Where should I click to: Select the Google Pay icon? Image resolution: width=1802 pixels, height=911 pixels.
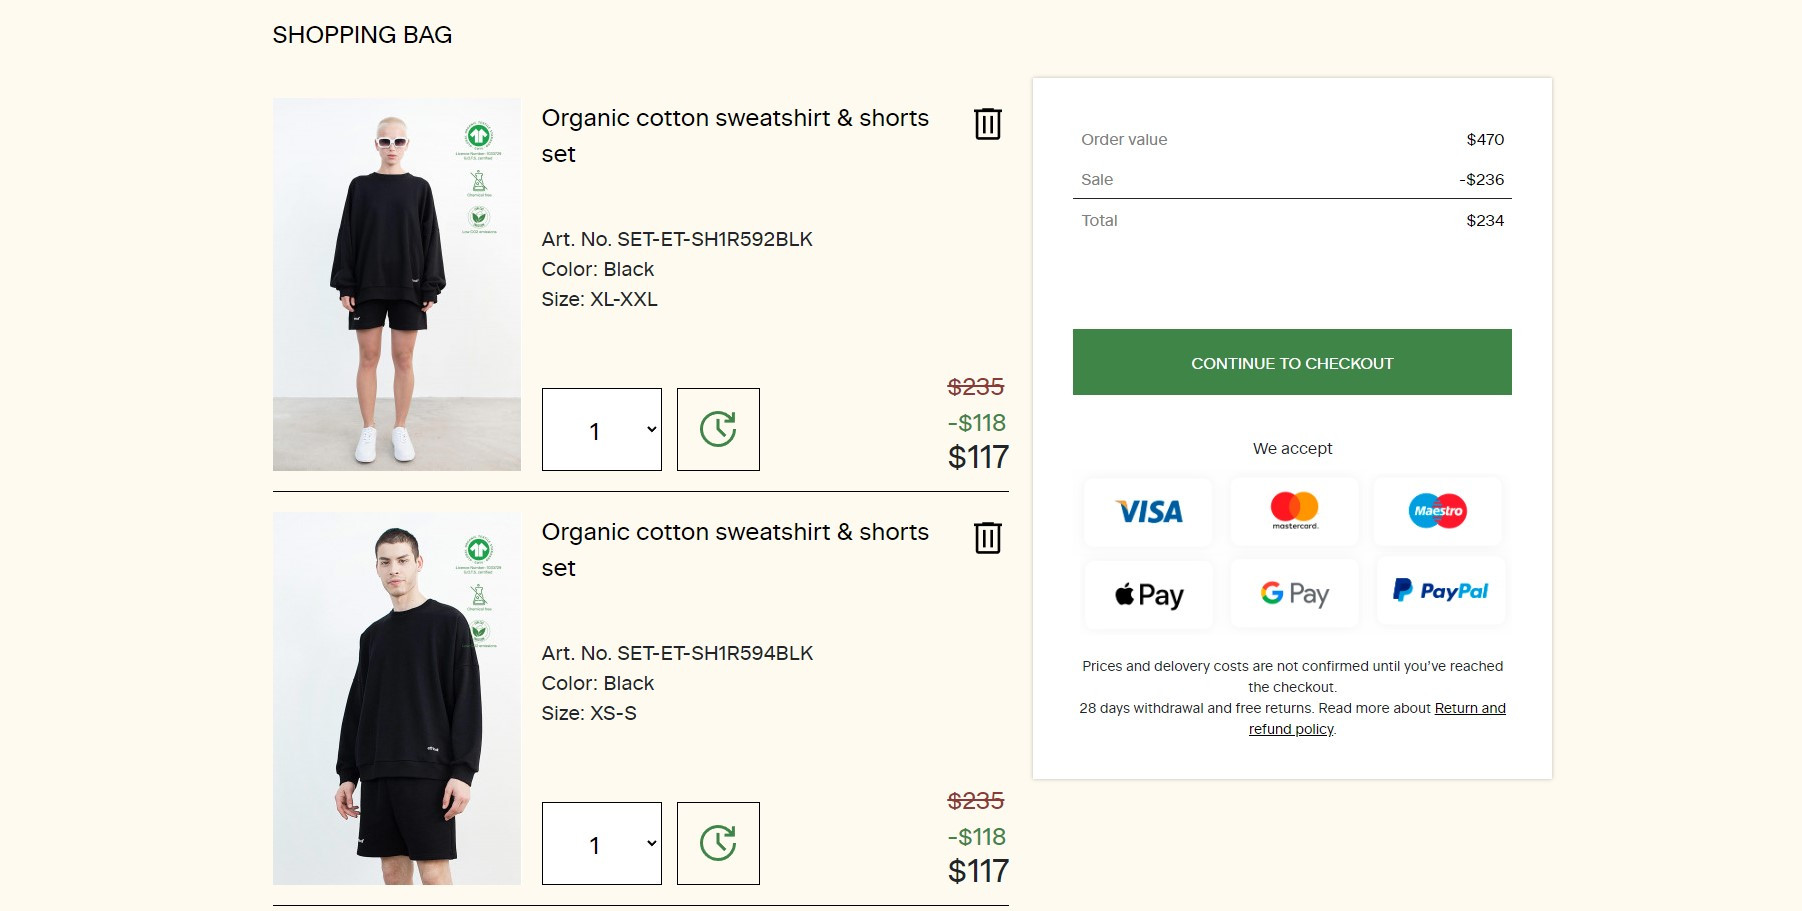[x=1294, y=594]
